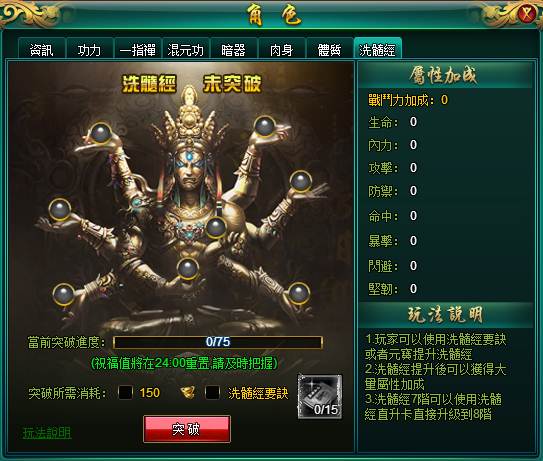Click the 洗髓經要訣 item icon showing 0/15

pyautogui.click(x=320, y=397)
